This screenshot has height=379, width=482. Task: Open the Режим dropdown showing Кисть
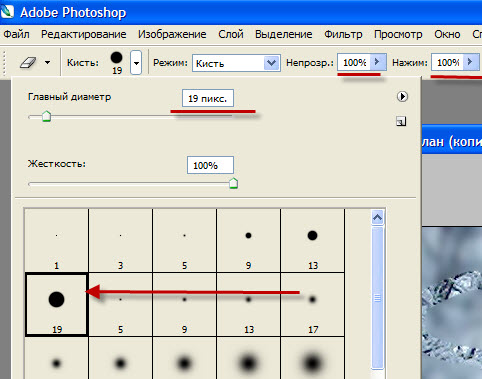[x=236, y=63]
